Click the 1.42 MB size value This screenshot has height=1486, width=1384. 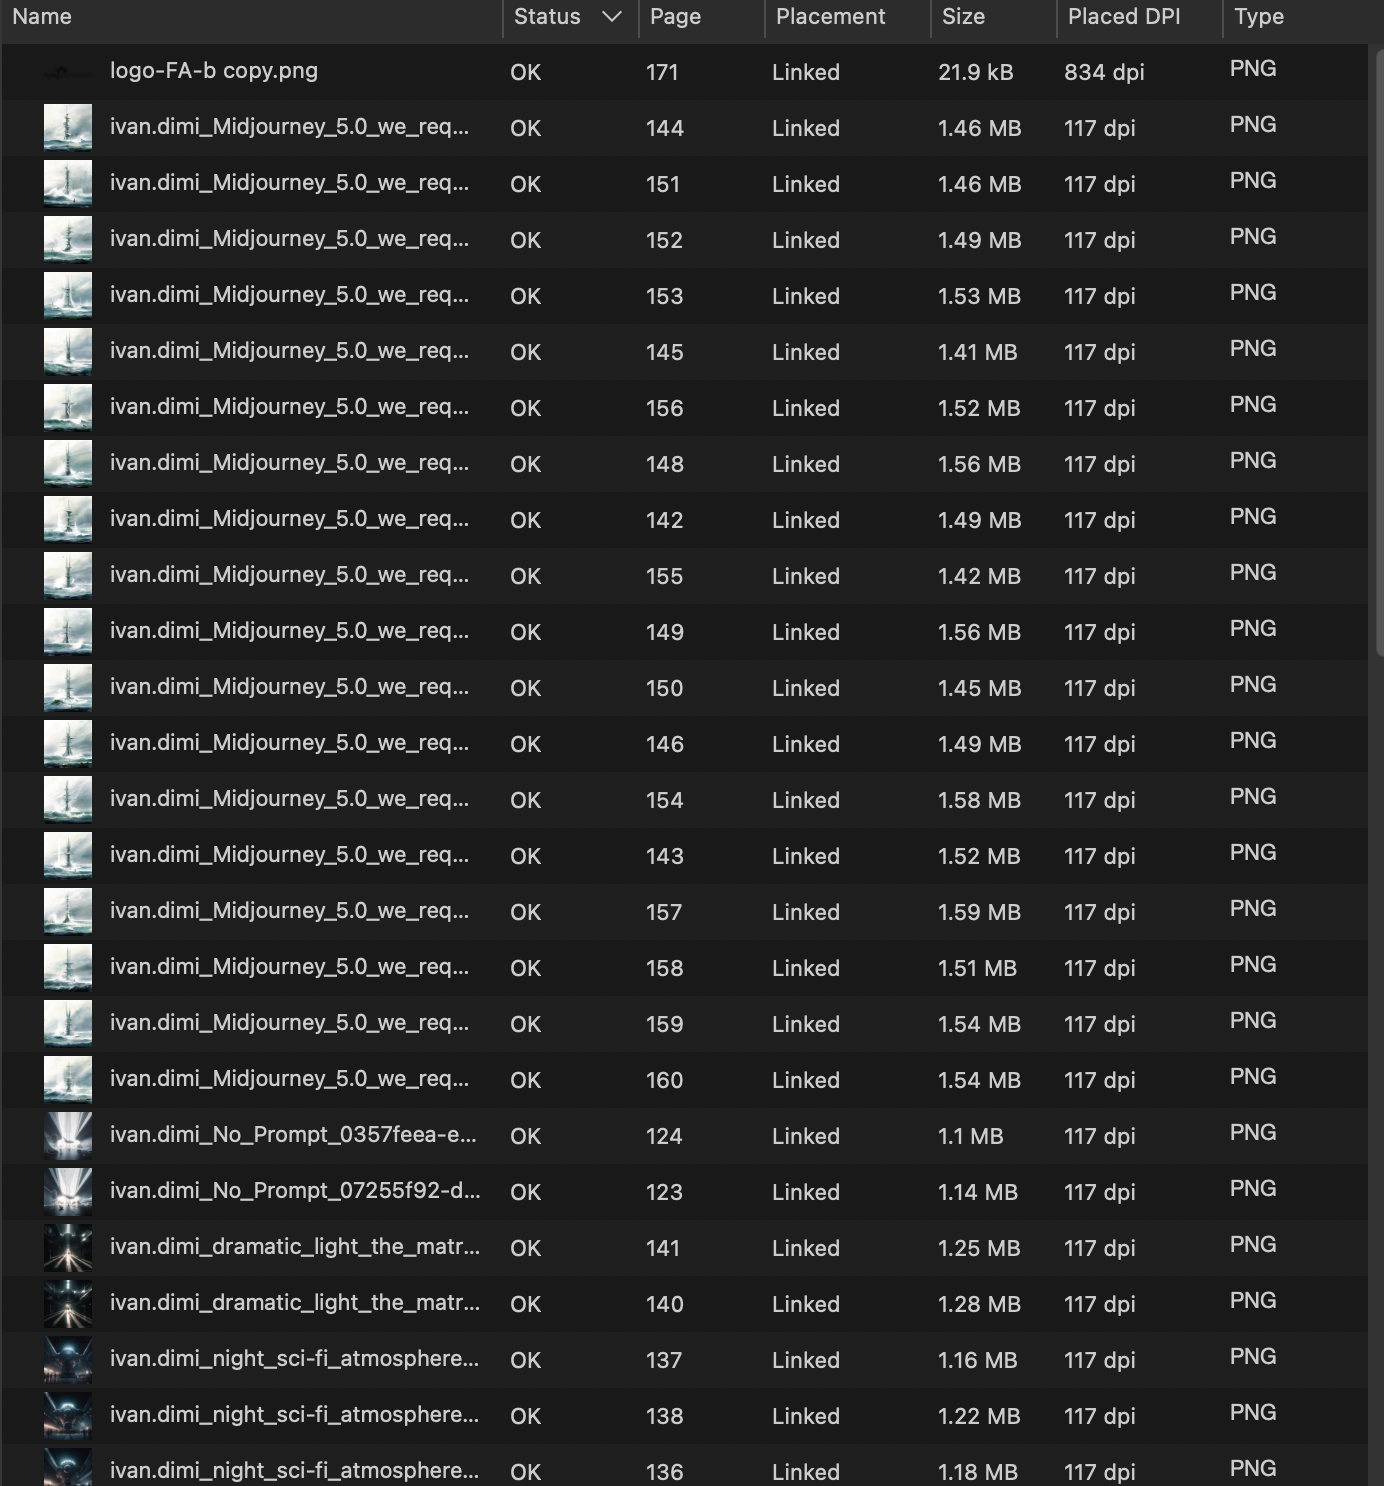point(979,576)
